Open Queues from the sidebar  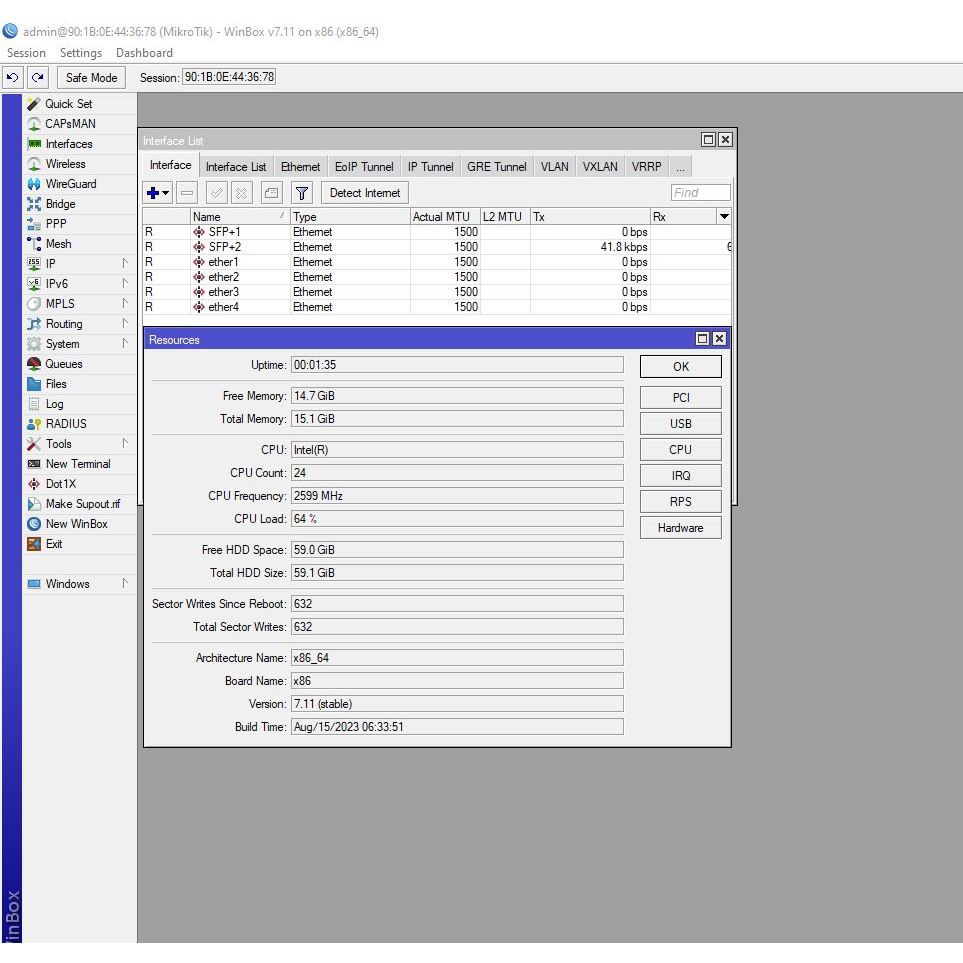[63, 364]
